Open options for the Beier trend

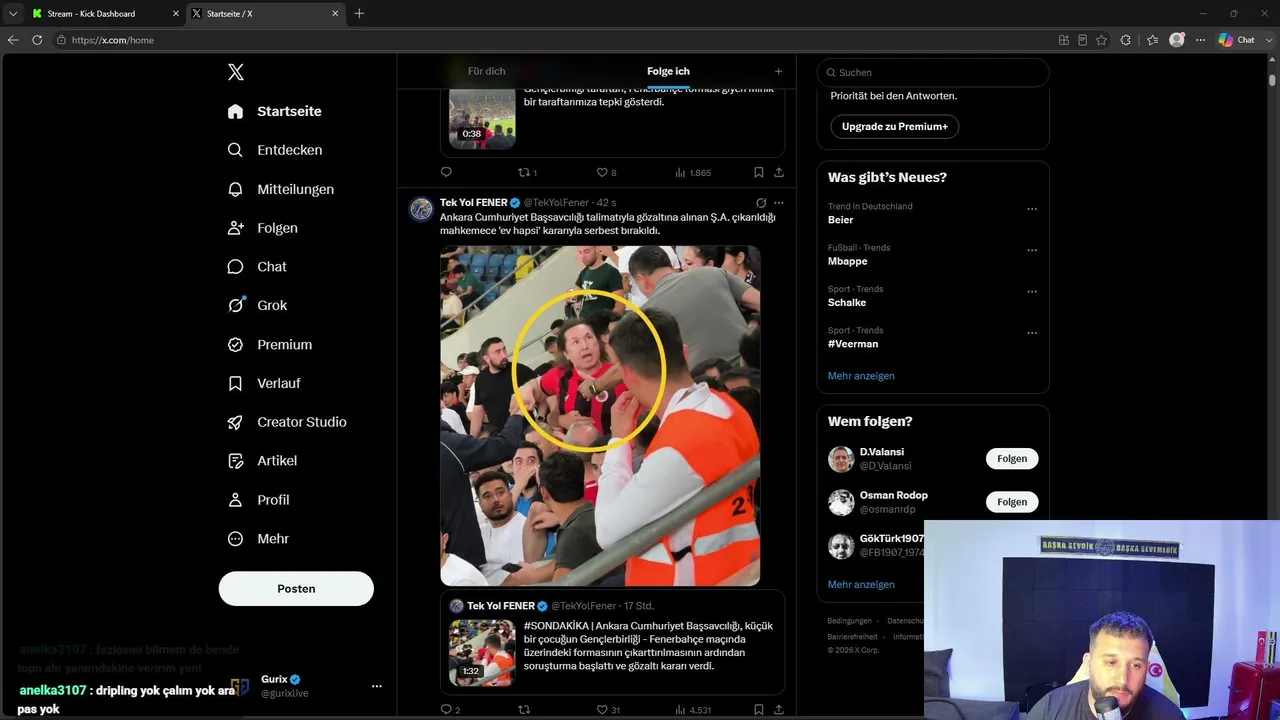coord(1032,209)
